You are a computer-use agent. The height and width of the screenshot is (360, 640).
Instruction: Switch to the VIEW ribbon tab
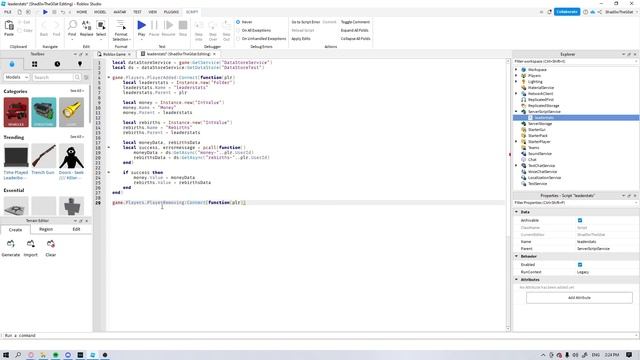[x=153, y=12]
